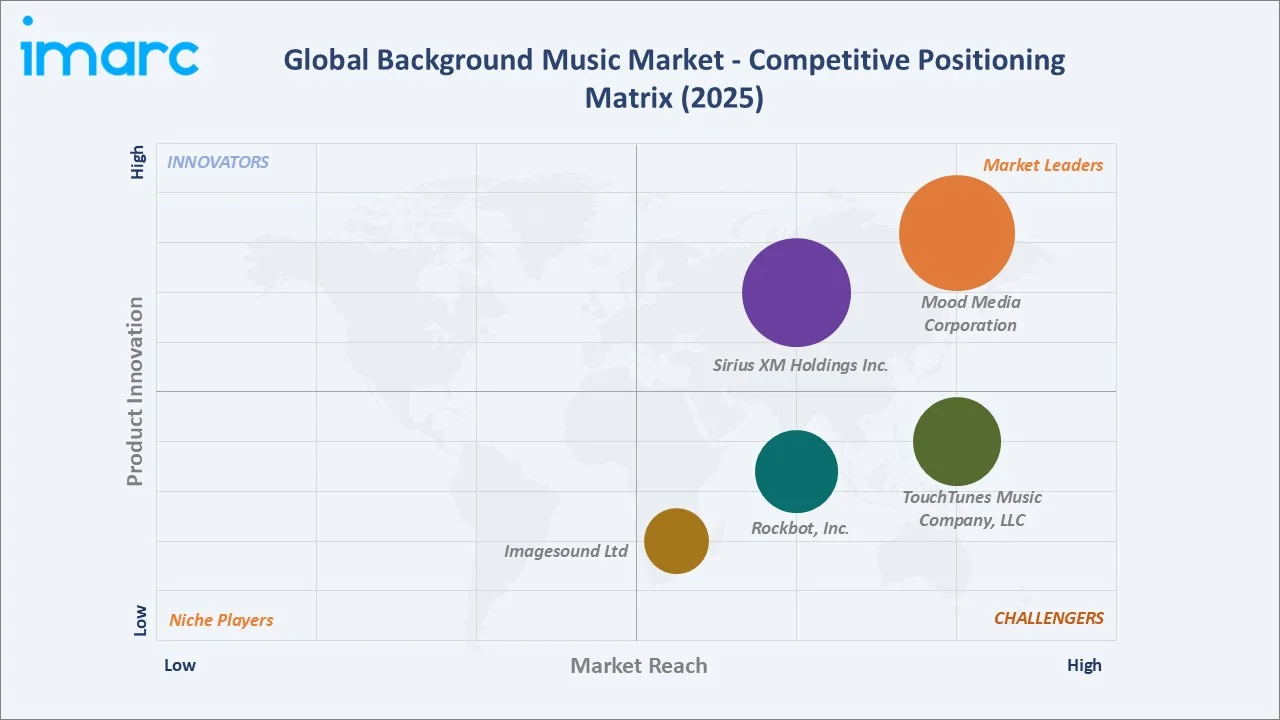Image resolution: width=1280 pixels, height=720 pixels.
Task: Click the Rockbot, Inc. label
Action: (x=800, y=528)
